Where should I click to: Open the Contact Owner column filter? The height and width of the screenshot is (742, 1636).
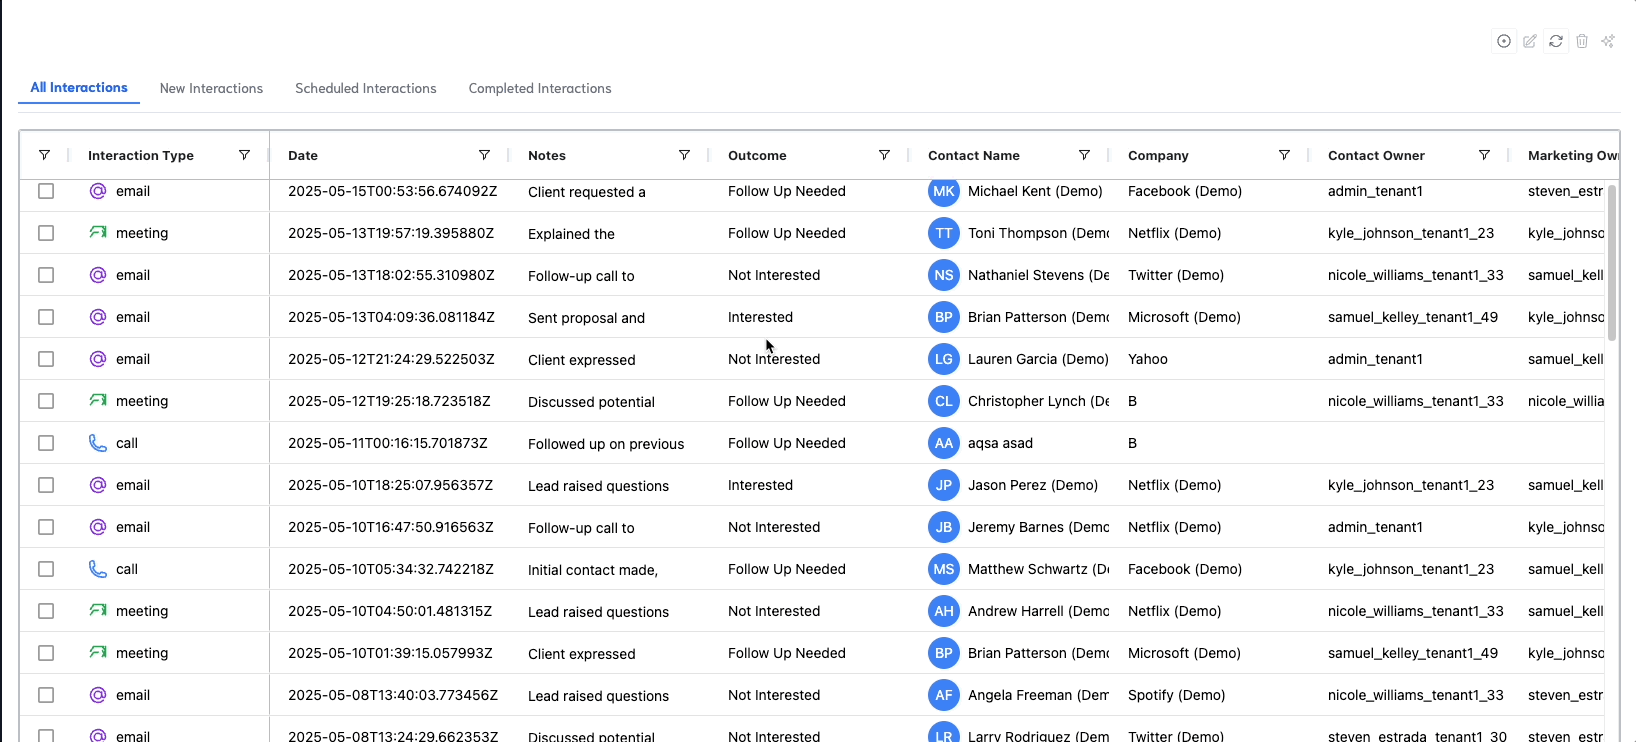click(1484, 155)
